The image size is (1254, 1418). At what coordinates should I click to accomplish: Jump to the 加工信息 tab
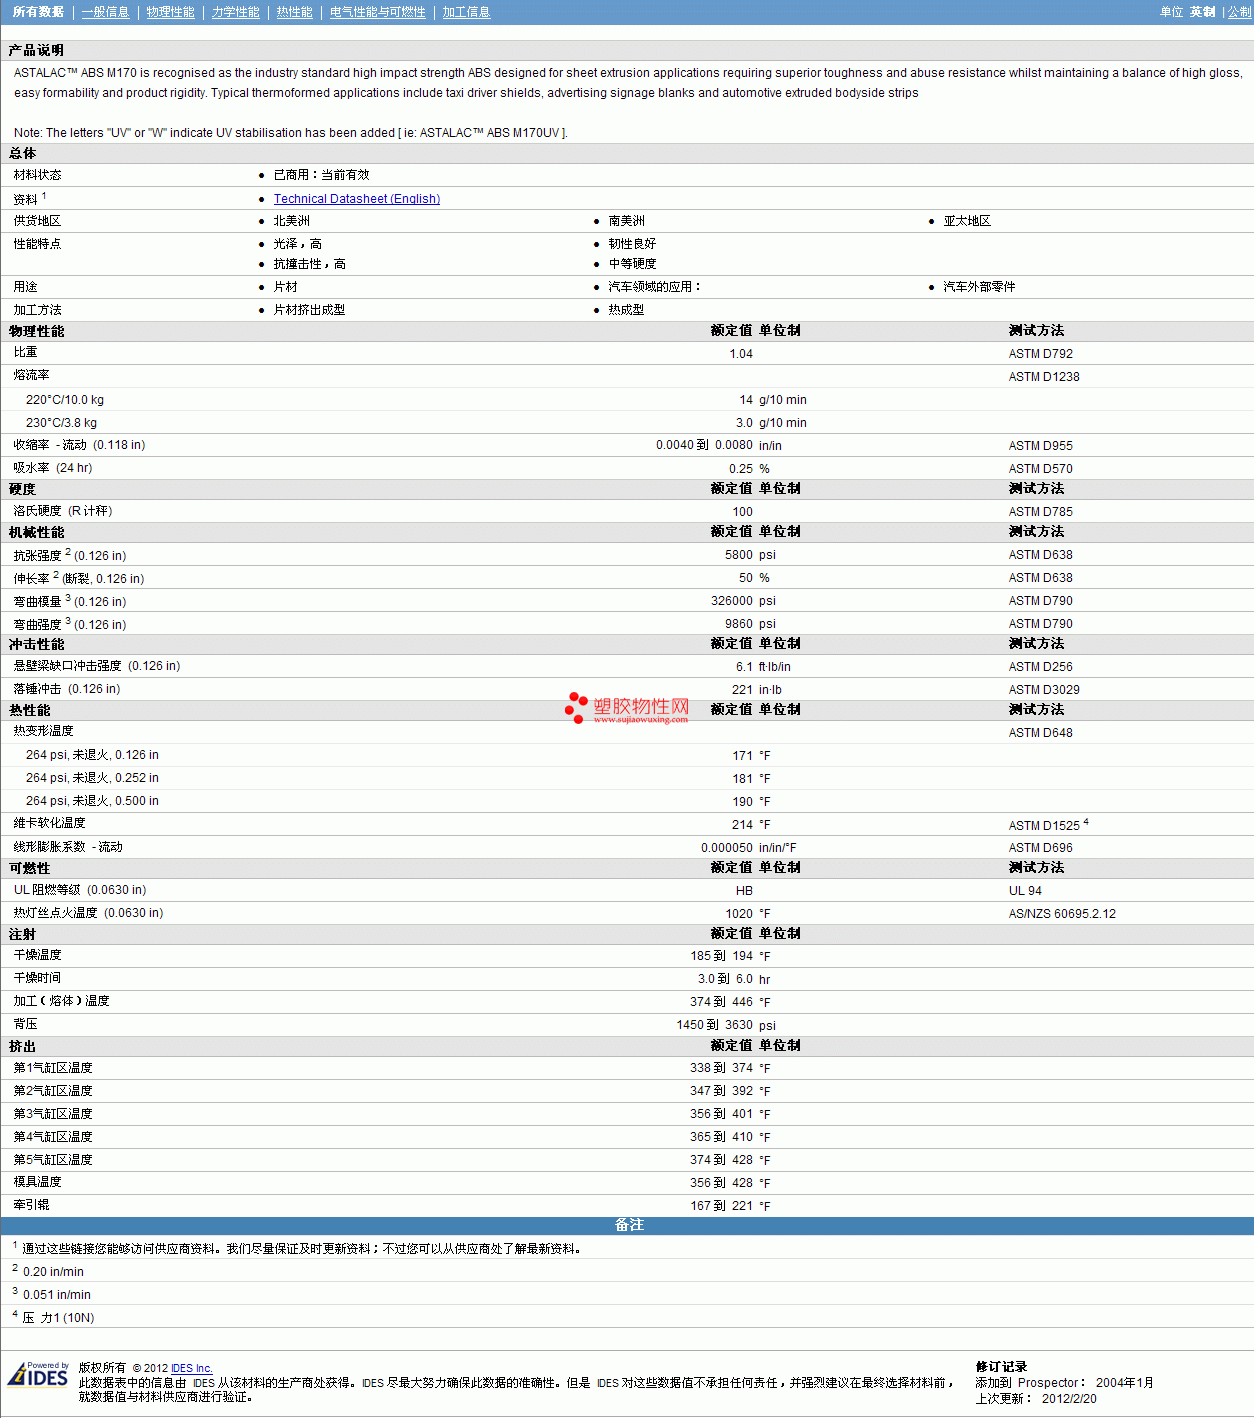tap(467, 12)
